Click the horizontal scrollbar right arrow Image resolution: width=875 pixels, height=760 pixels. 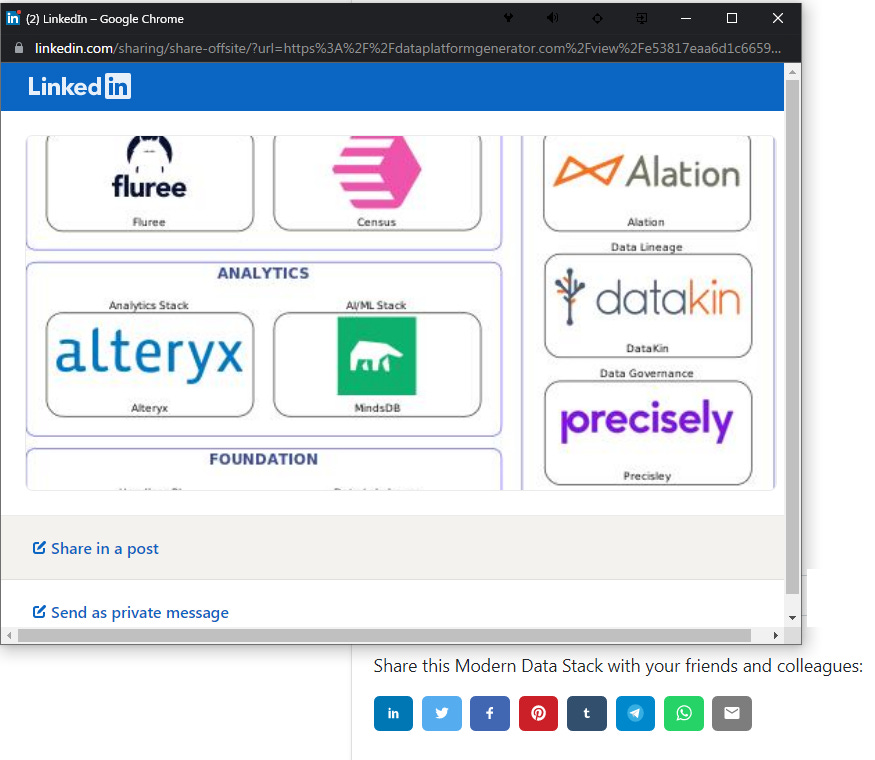coord(777,634)
